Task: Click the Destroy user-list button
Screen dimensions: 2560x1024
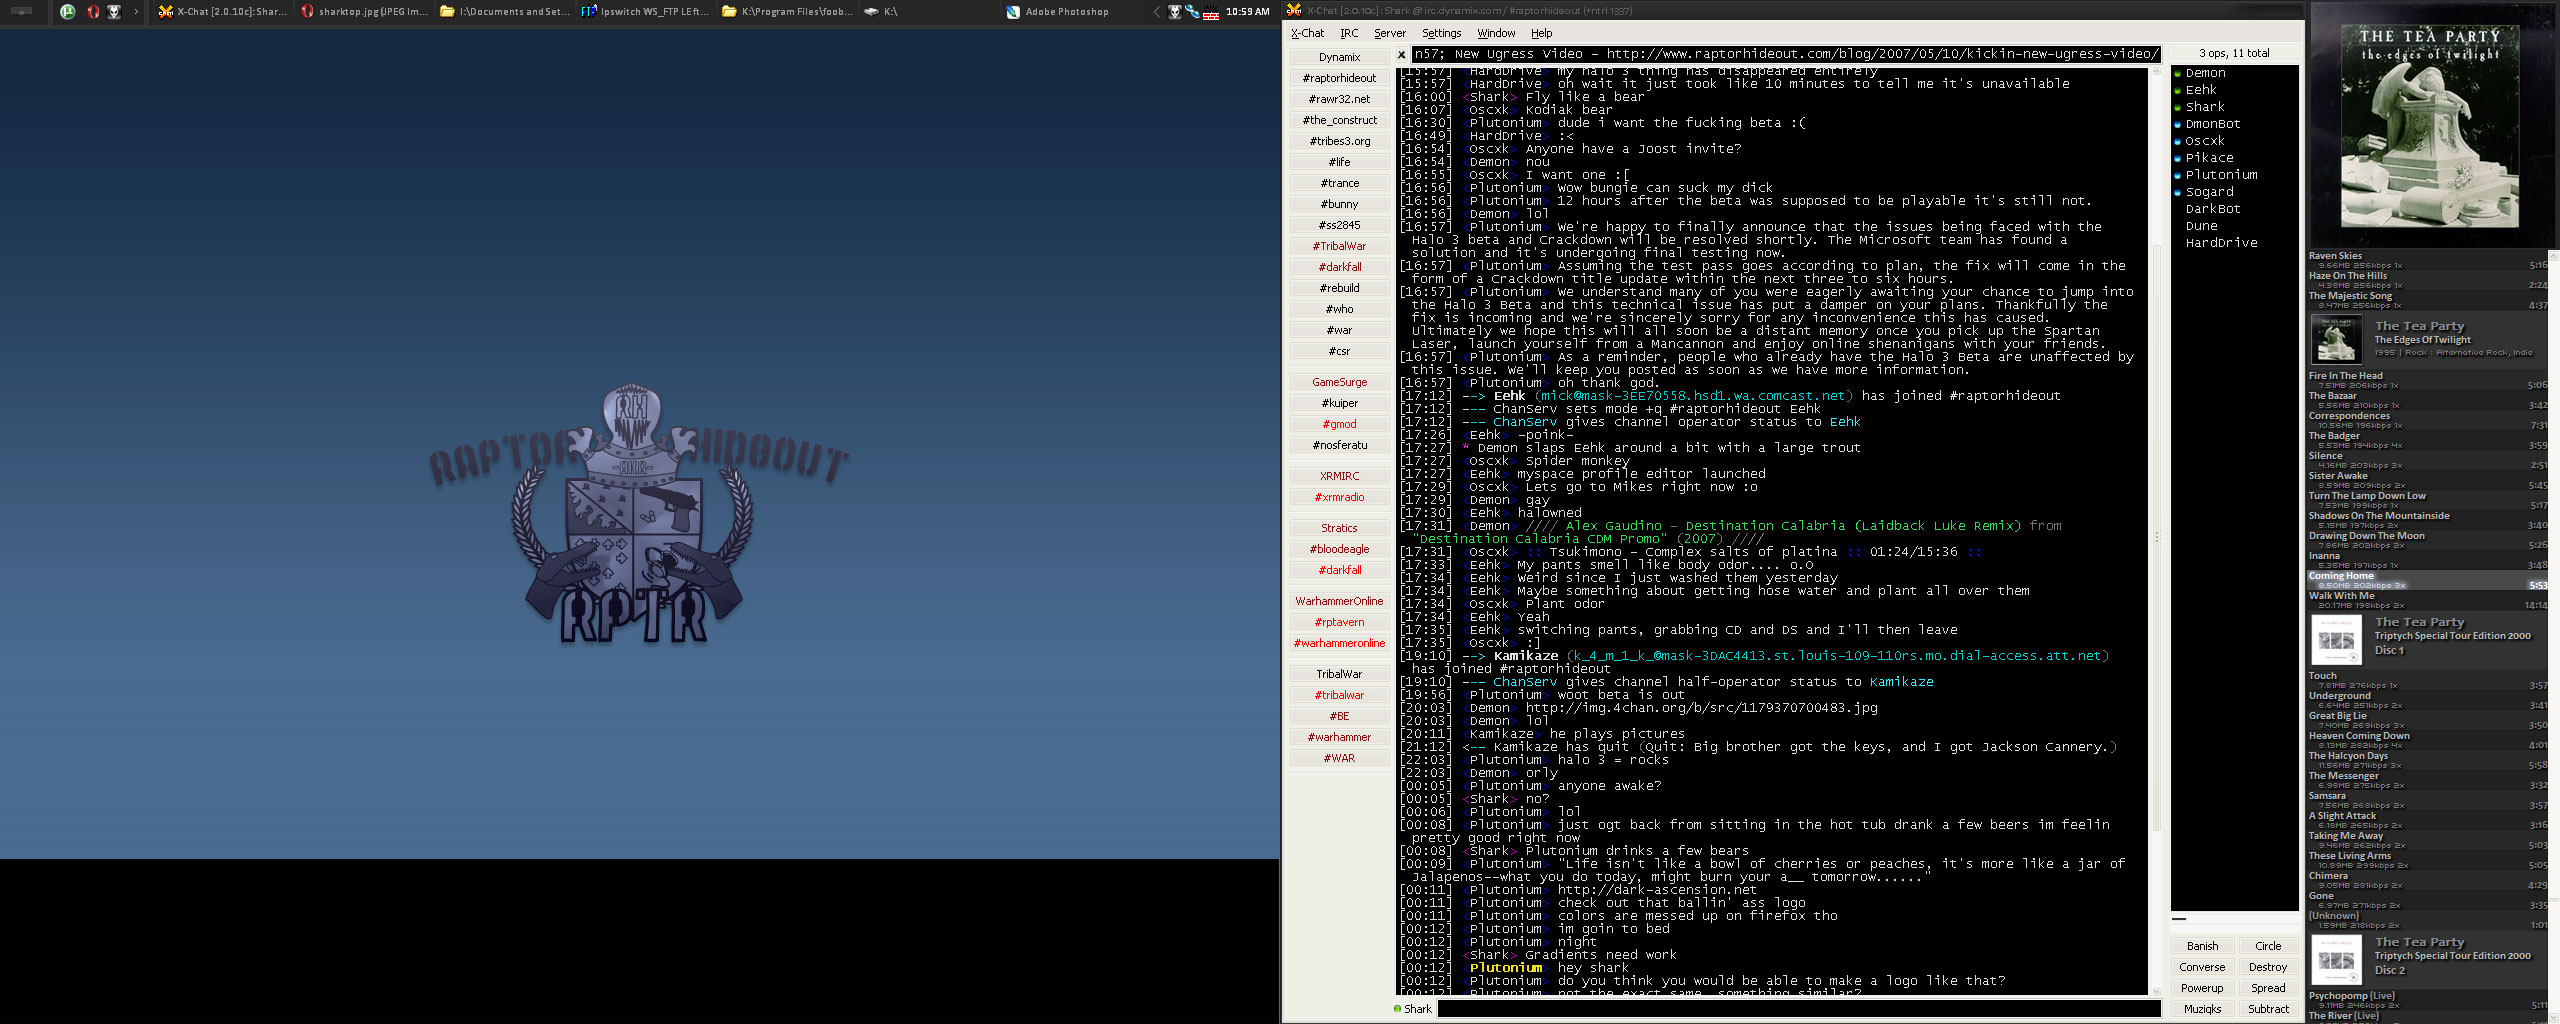Action: coord(2268,967)
